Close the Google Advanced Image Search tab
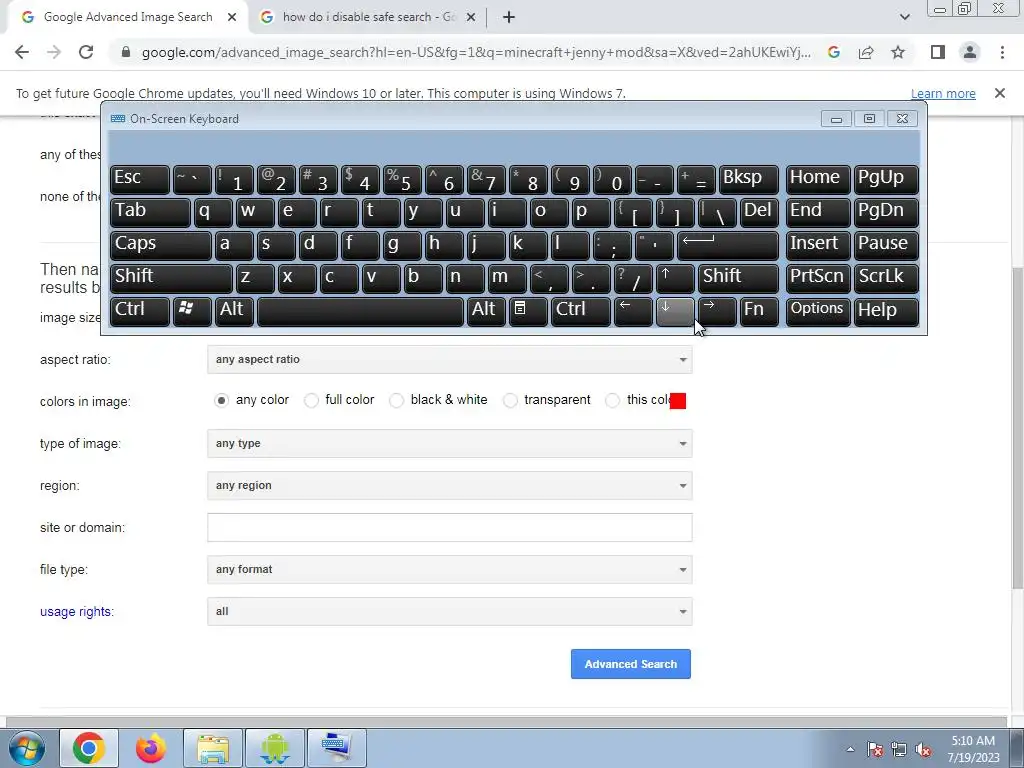The width and height of the screenshot is (1024, 768). [x=232, y=17]
